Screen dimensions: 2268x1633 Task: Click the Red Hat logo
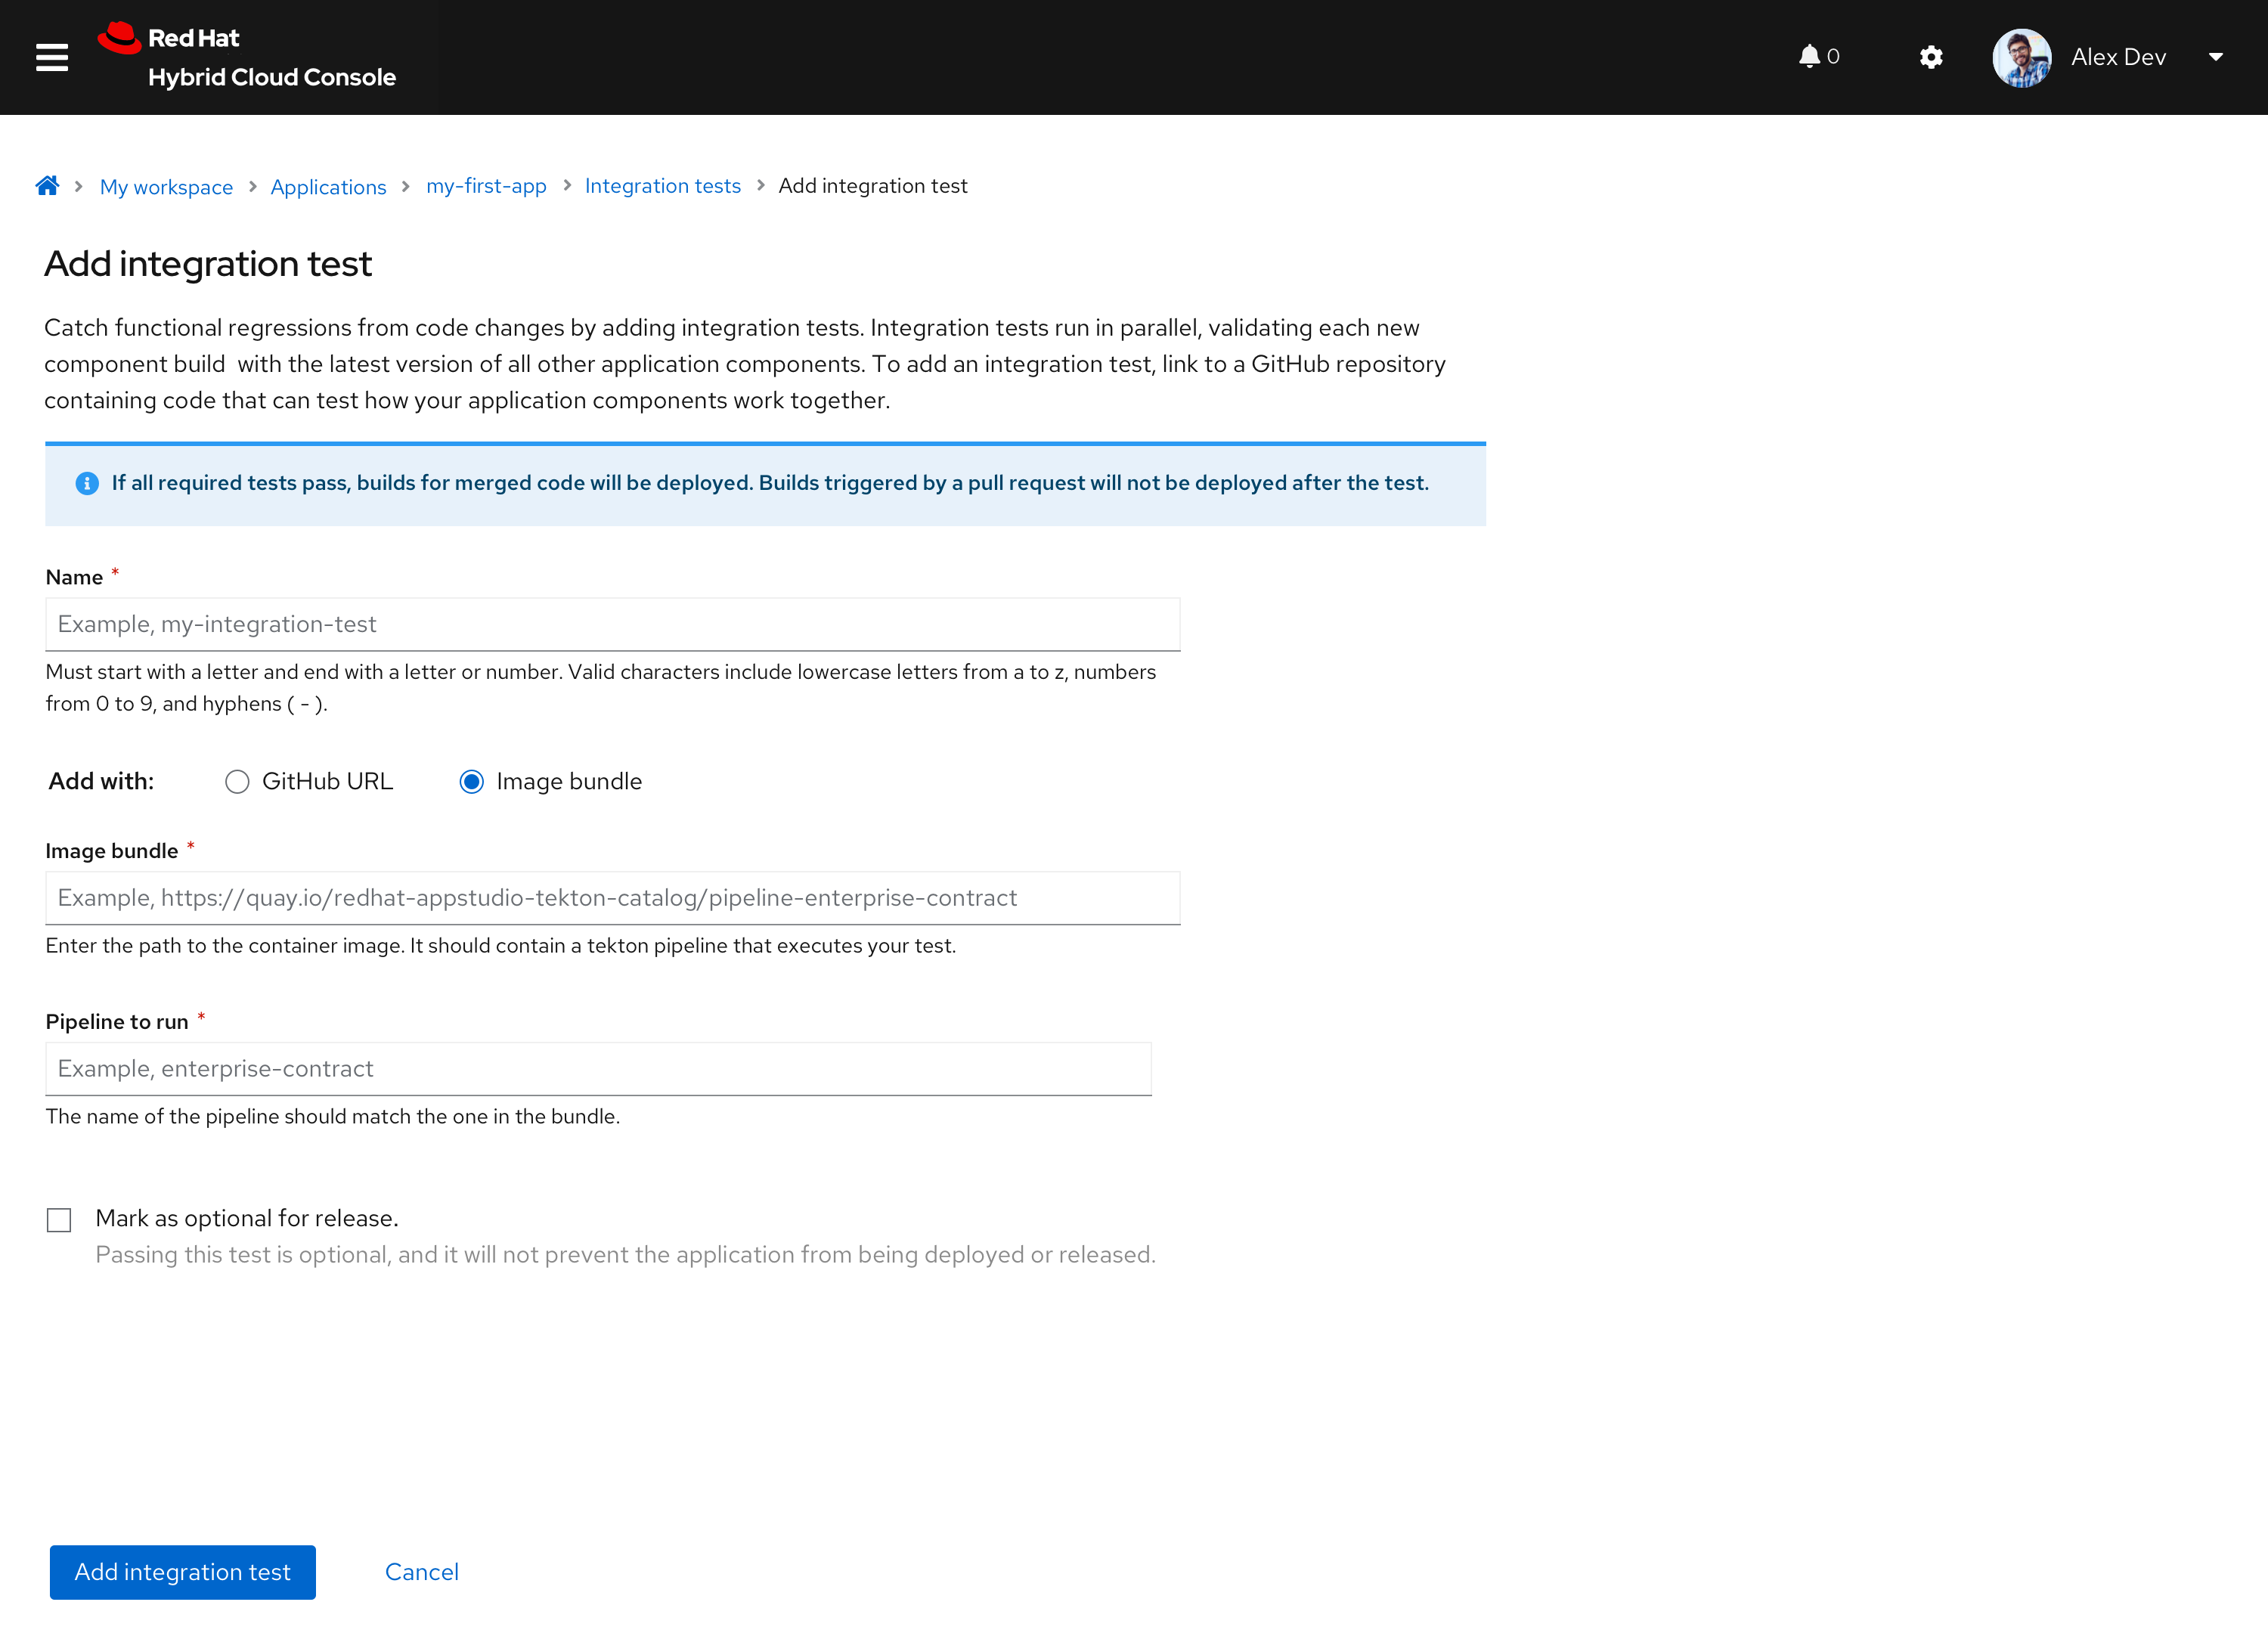point(120,39)
